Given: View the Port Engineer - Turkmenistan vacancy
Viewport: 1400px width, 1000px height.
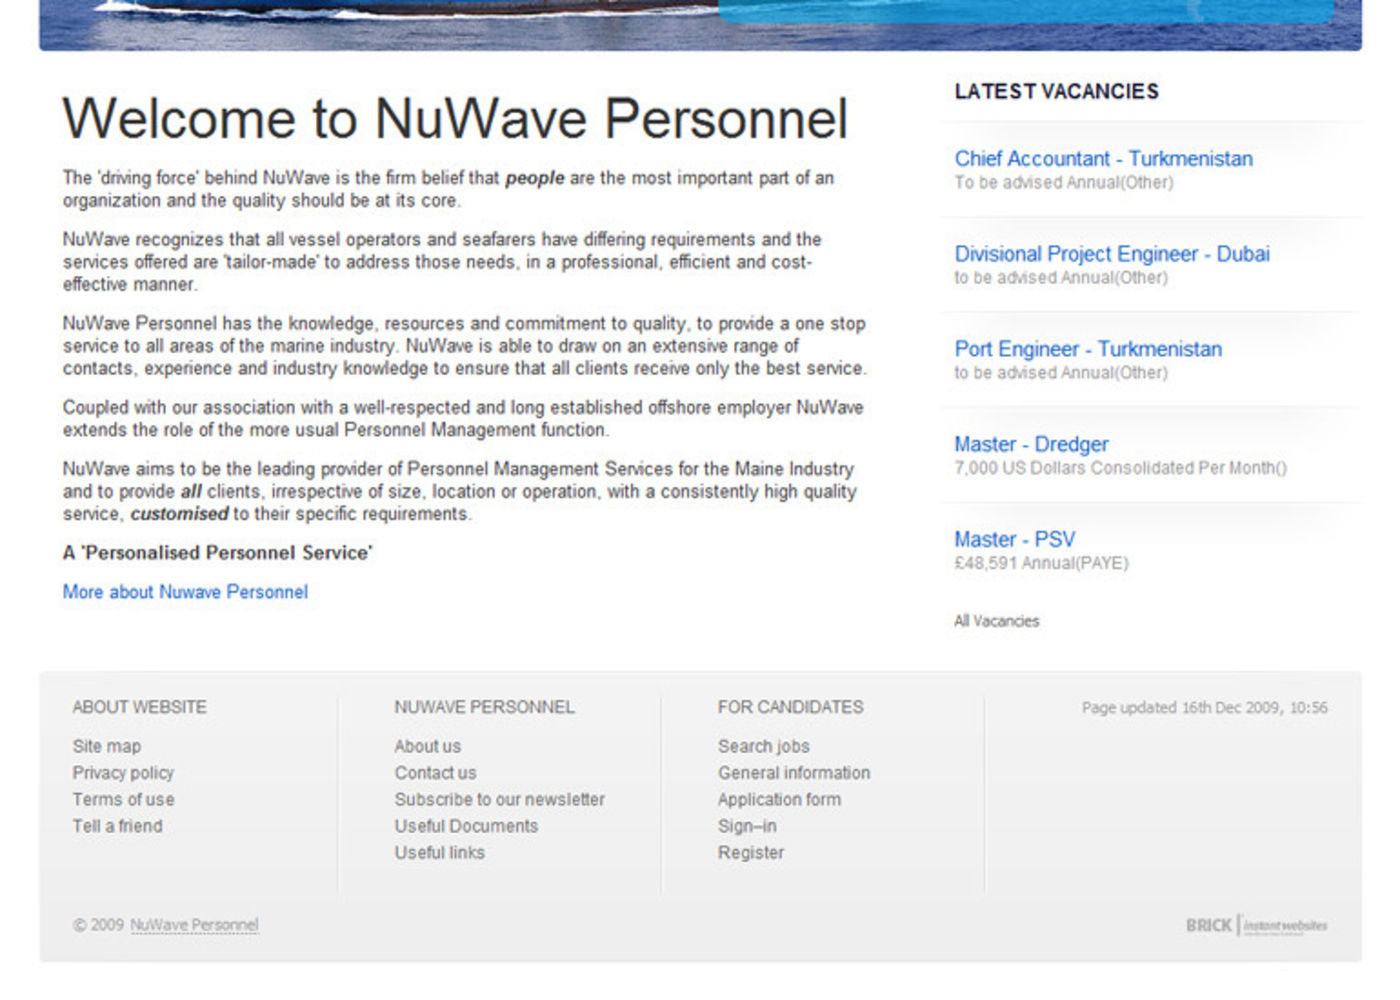Looking at the screenshot, I should tap(1087, 349).
